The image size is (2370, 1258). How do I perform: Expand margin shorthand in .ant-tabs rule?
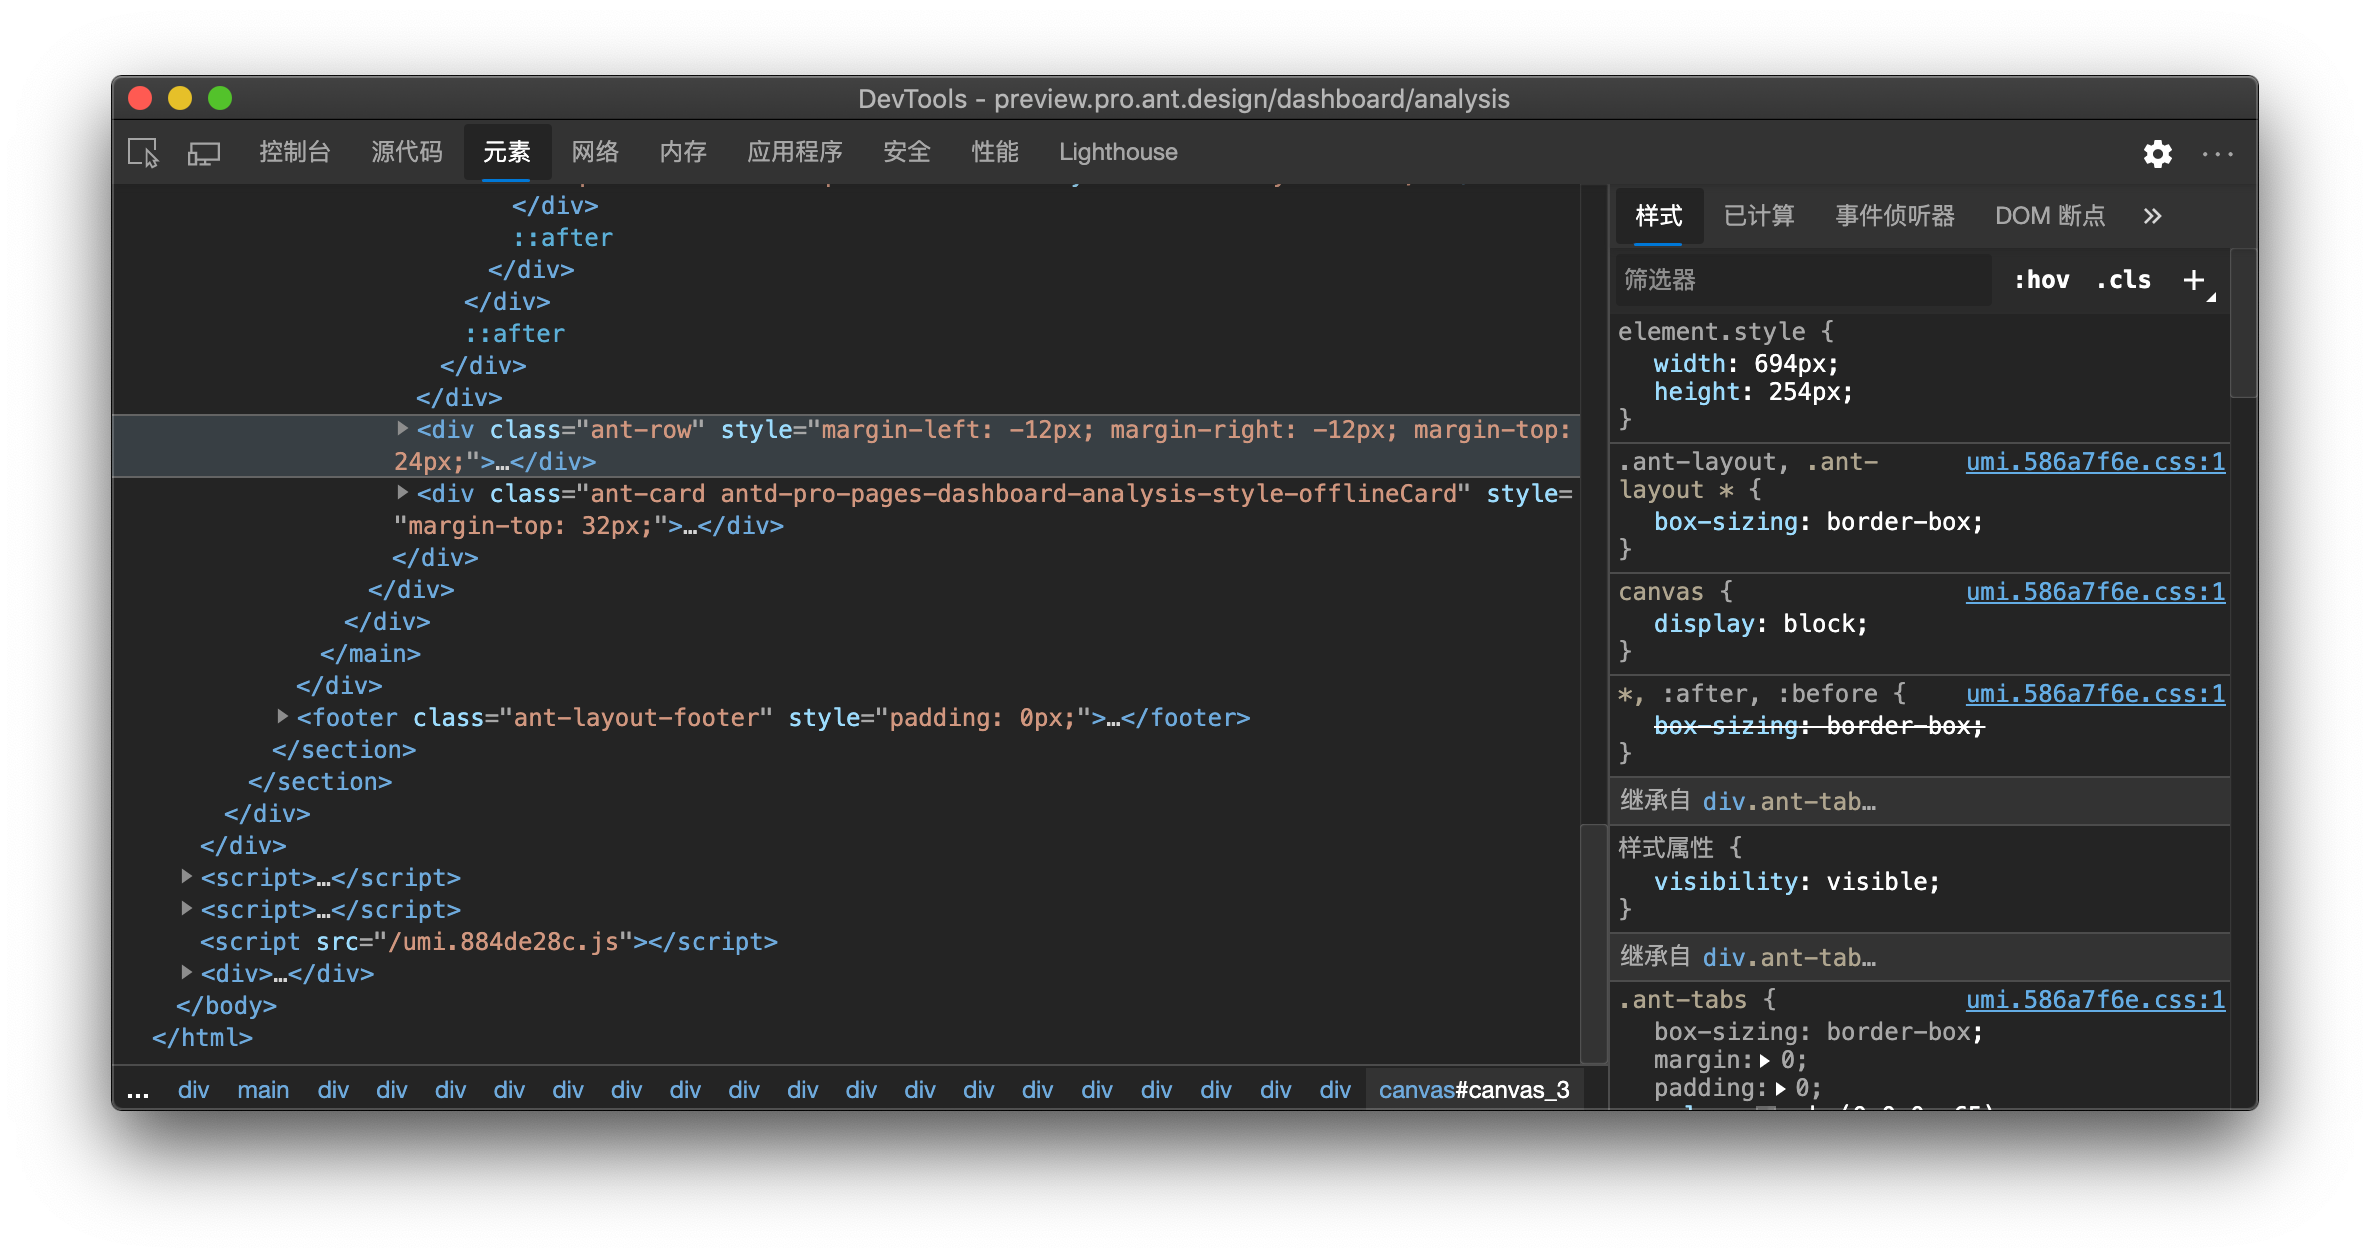[1765, 1060]
